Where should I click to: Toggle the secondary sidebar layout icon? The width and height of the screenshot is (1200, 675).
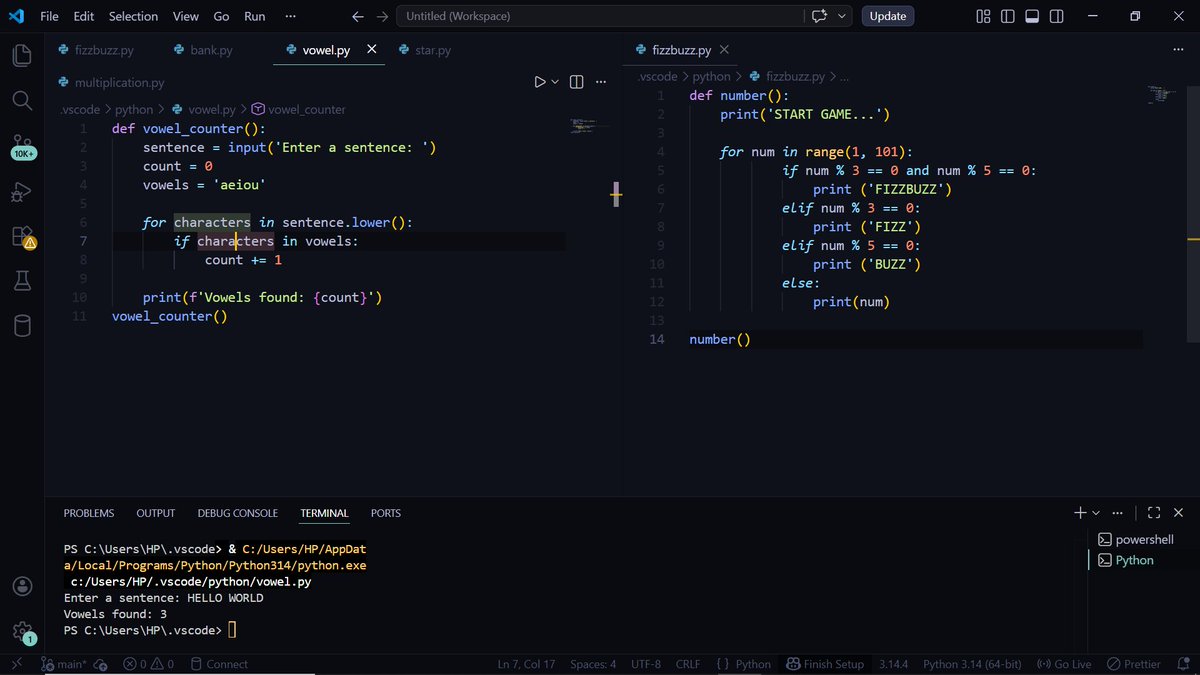click(x=1056, y=16)
